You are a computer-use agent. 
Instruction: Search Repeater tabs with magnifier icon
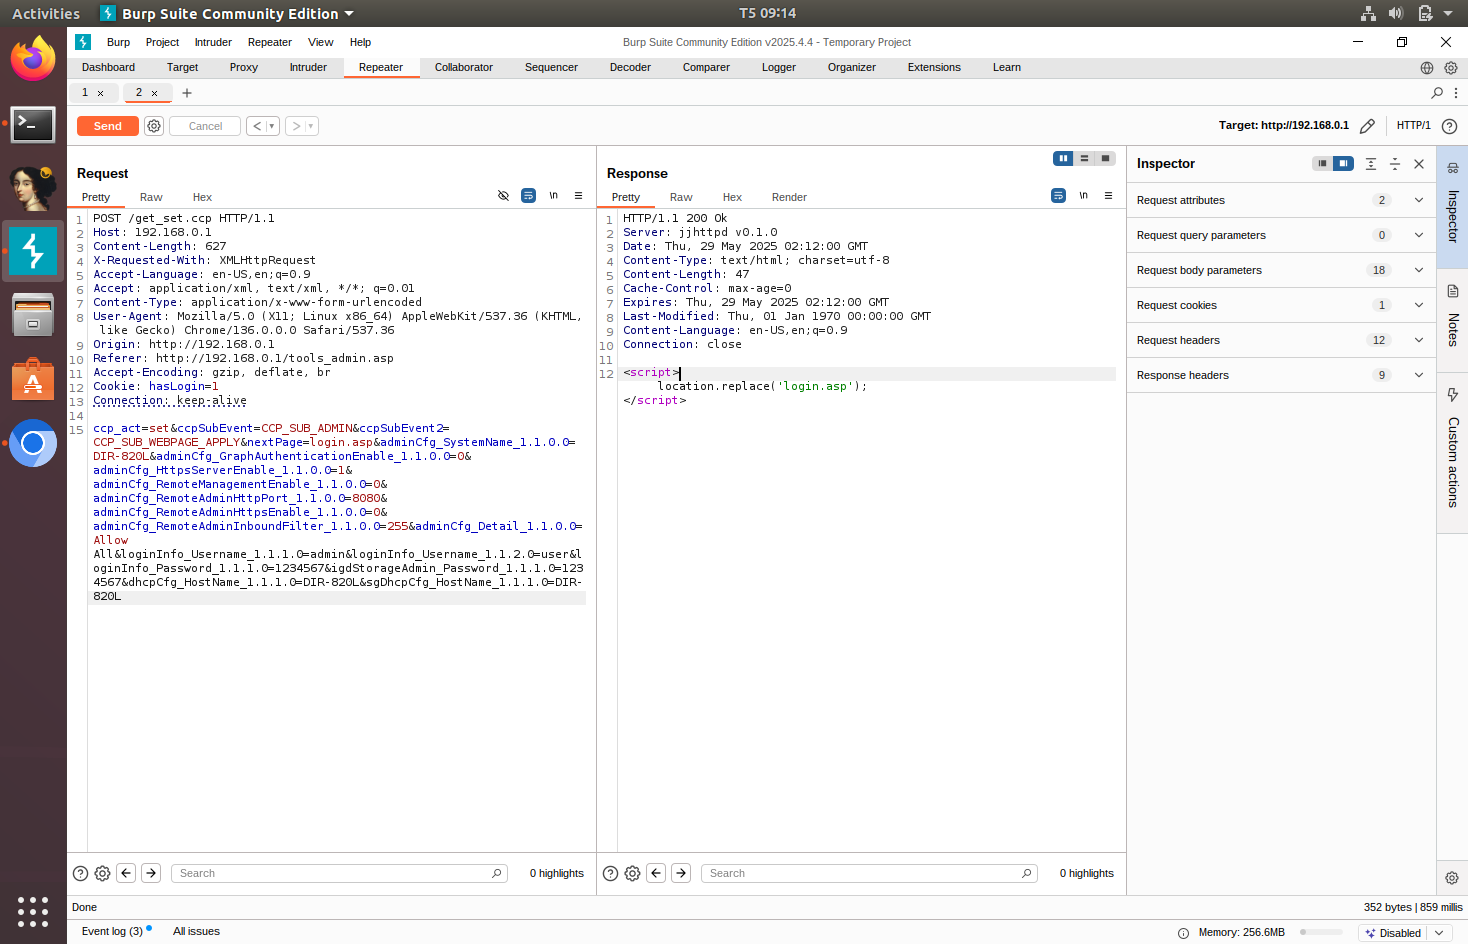point(1437,93)
